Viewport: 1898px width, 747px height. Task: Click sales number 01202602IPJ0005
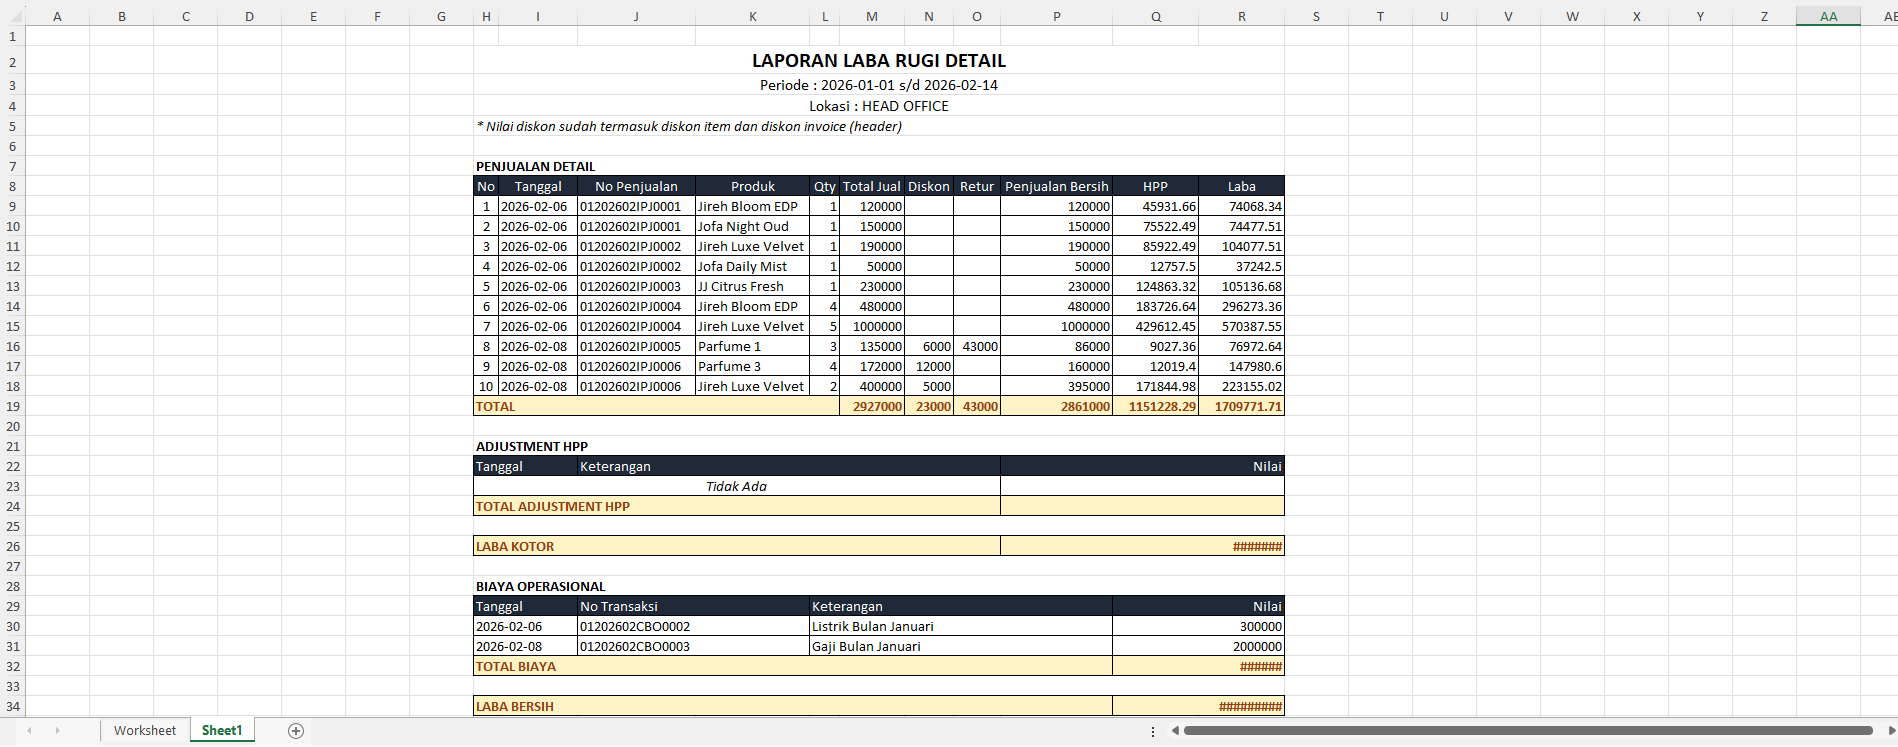[636, 346]
